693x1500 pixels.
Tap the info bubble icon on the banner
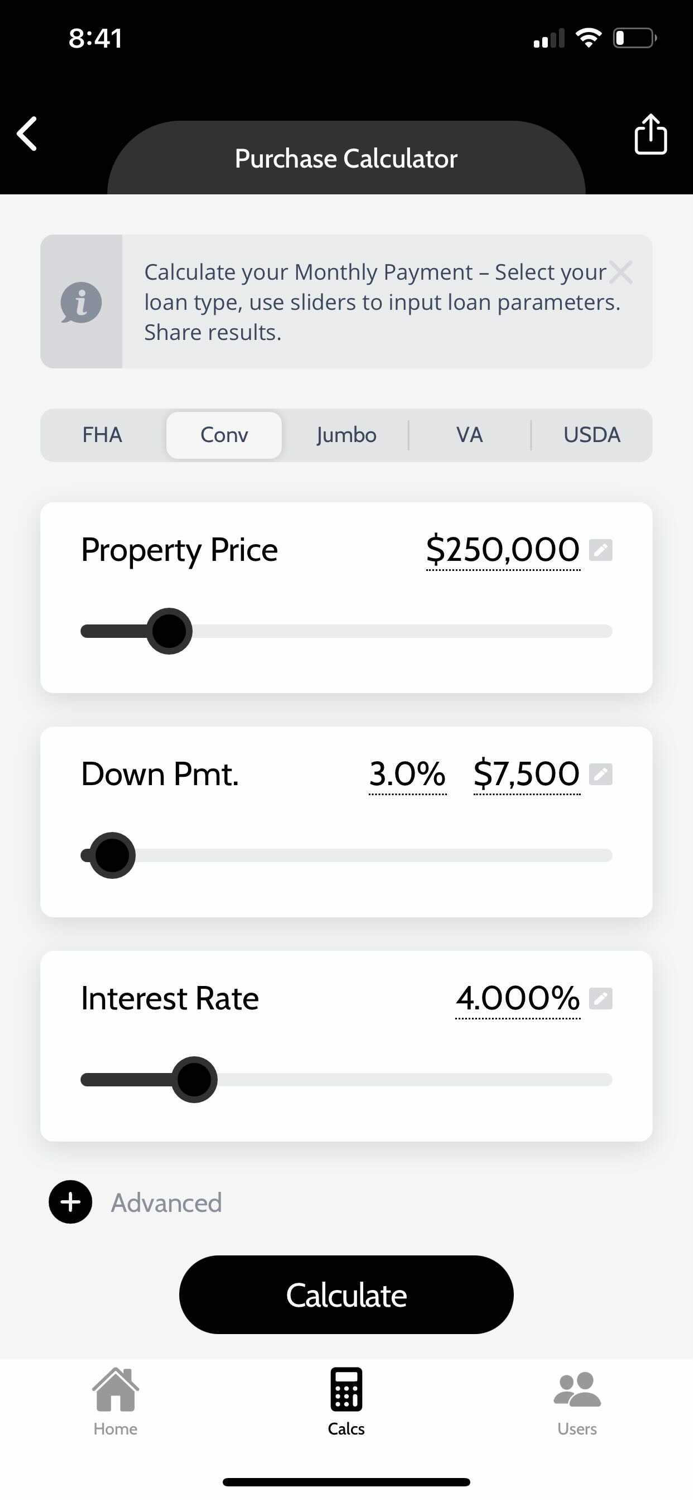[x=81, y=301]
